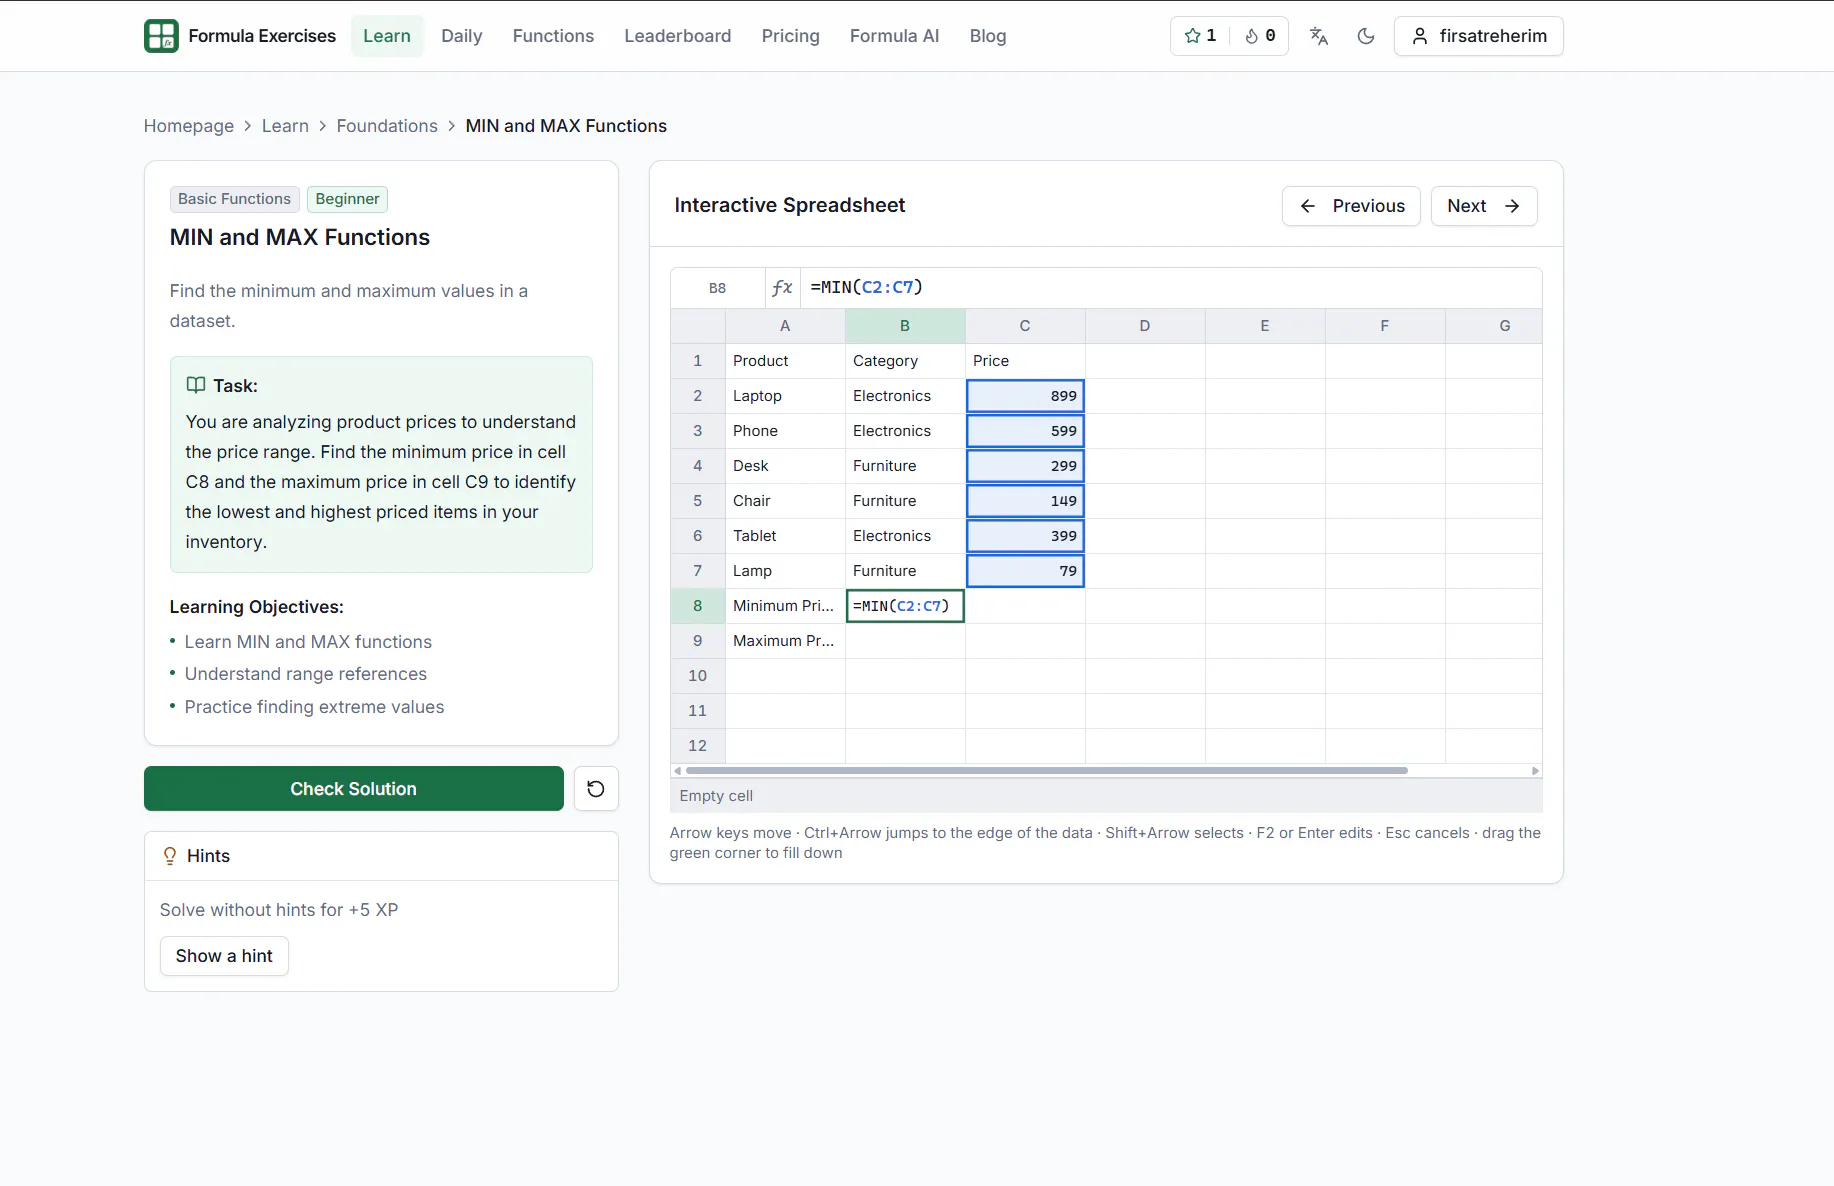Click the Formula Exercises logo icon
Image resolution: width=1834 pixels, height=1186 pixels.
161,36
